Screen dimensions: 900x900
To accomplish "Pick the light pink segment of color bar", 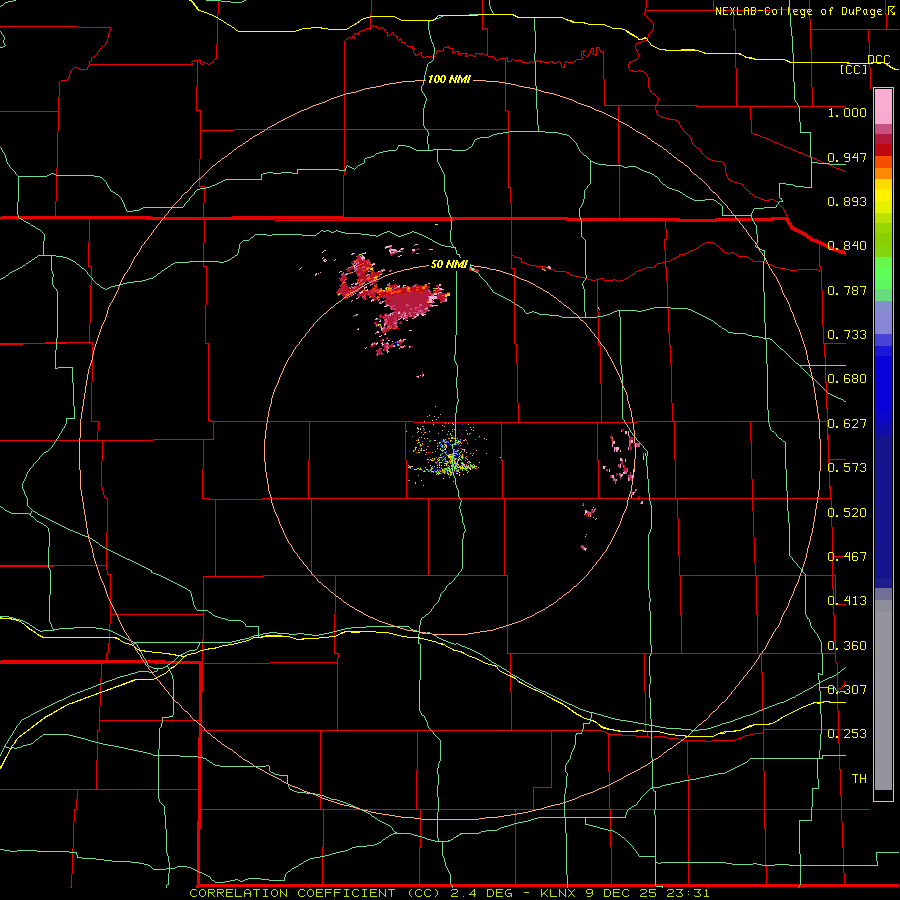I will click(883, 107).
